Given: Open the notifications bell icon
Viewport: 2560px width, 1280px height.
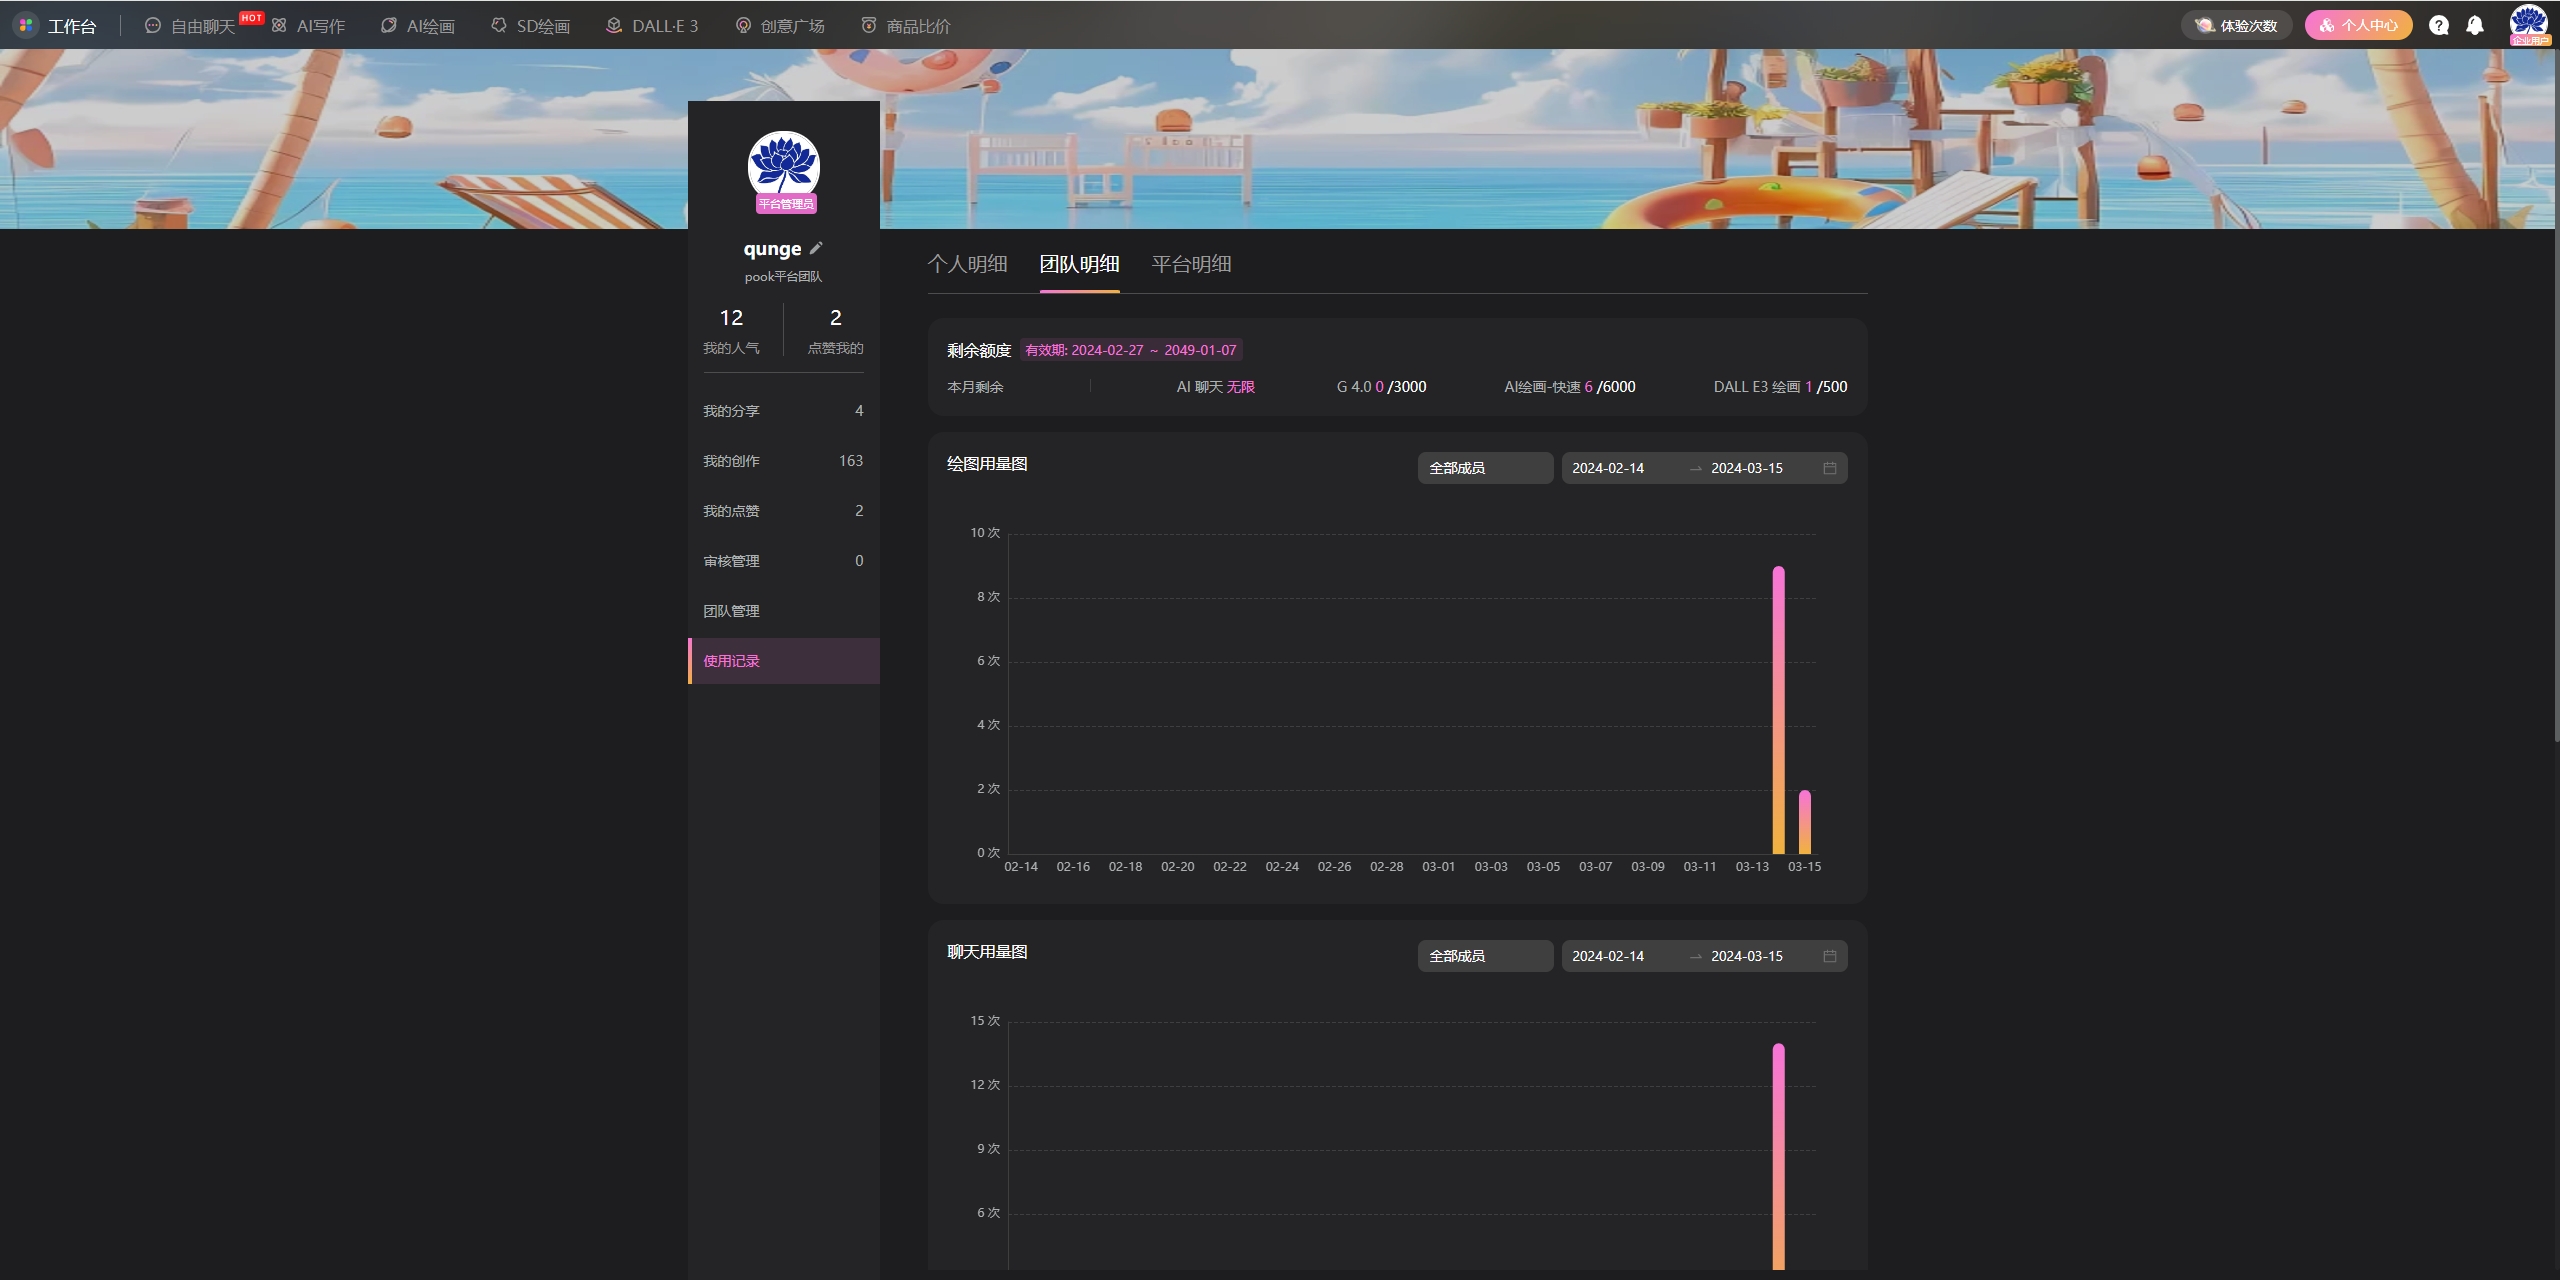Looking at the screenshot, I should pos(2475,26).
